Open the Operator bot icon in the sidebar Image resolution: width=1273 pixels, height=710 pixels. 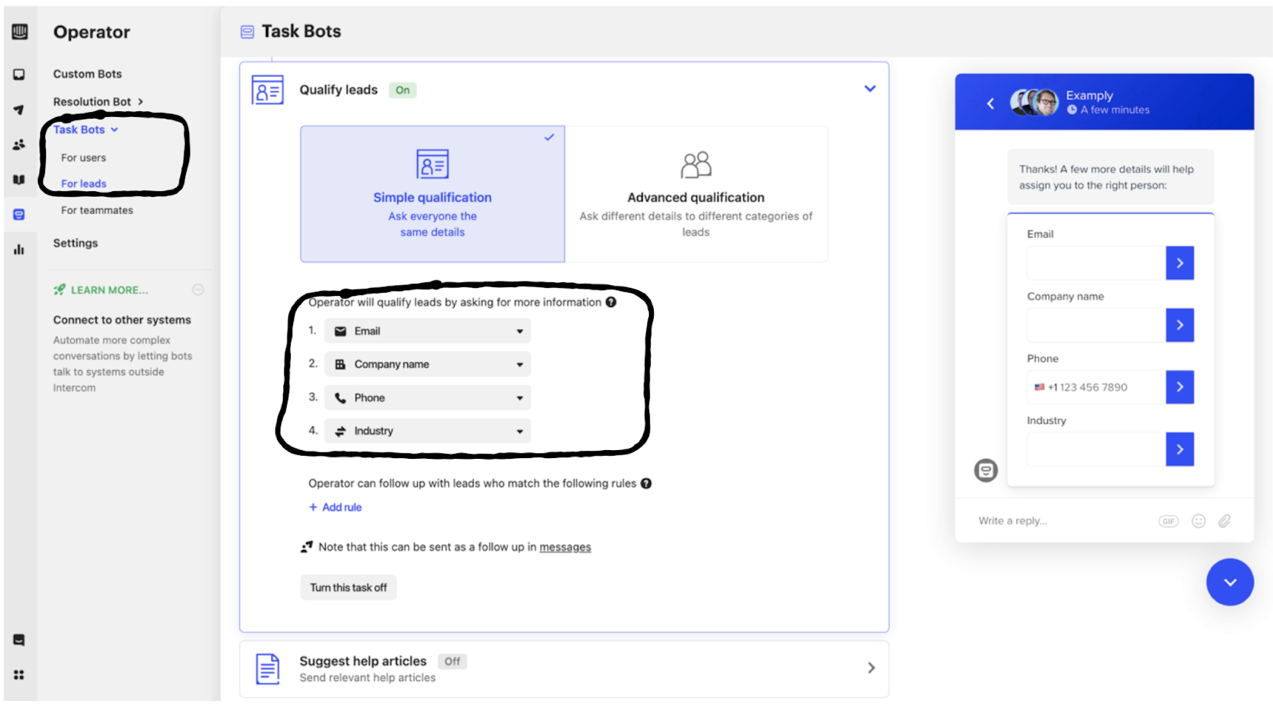coord(20,214)
